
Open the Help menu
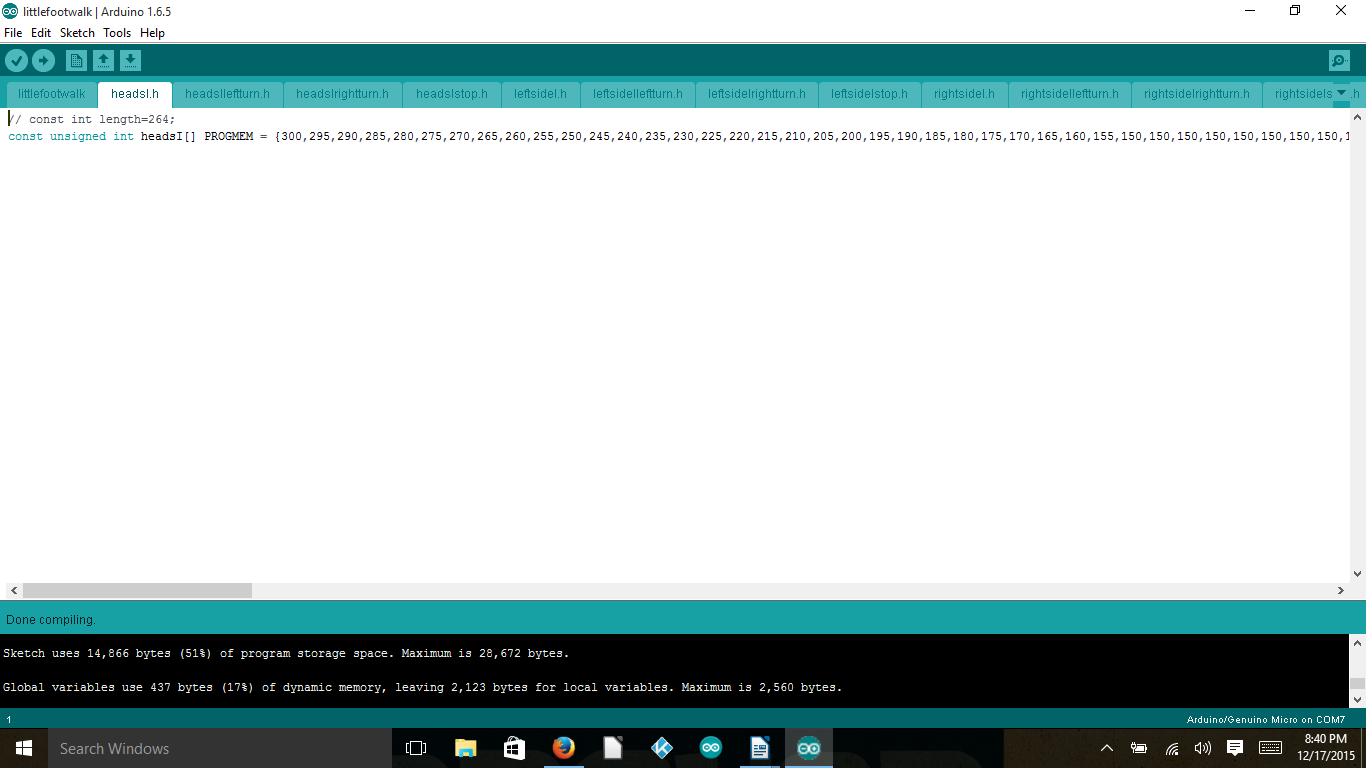click(152, 33)
